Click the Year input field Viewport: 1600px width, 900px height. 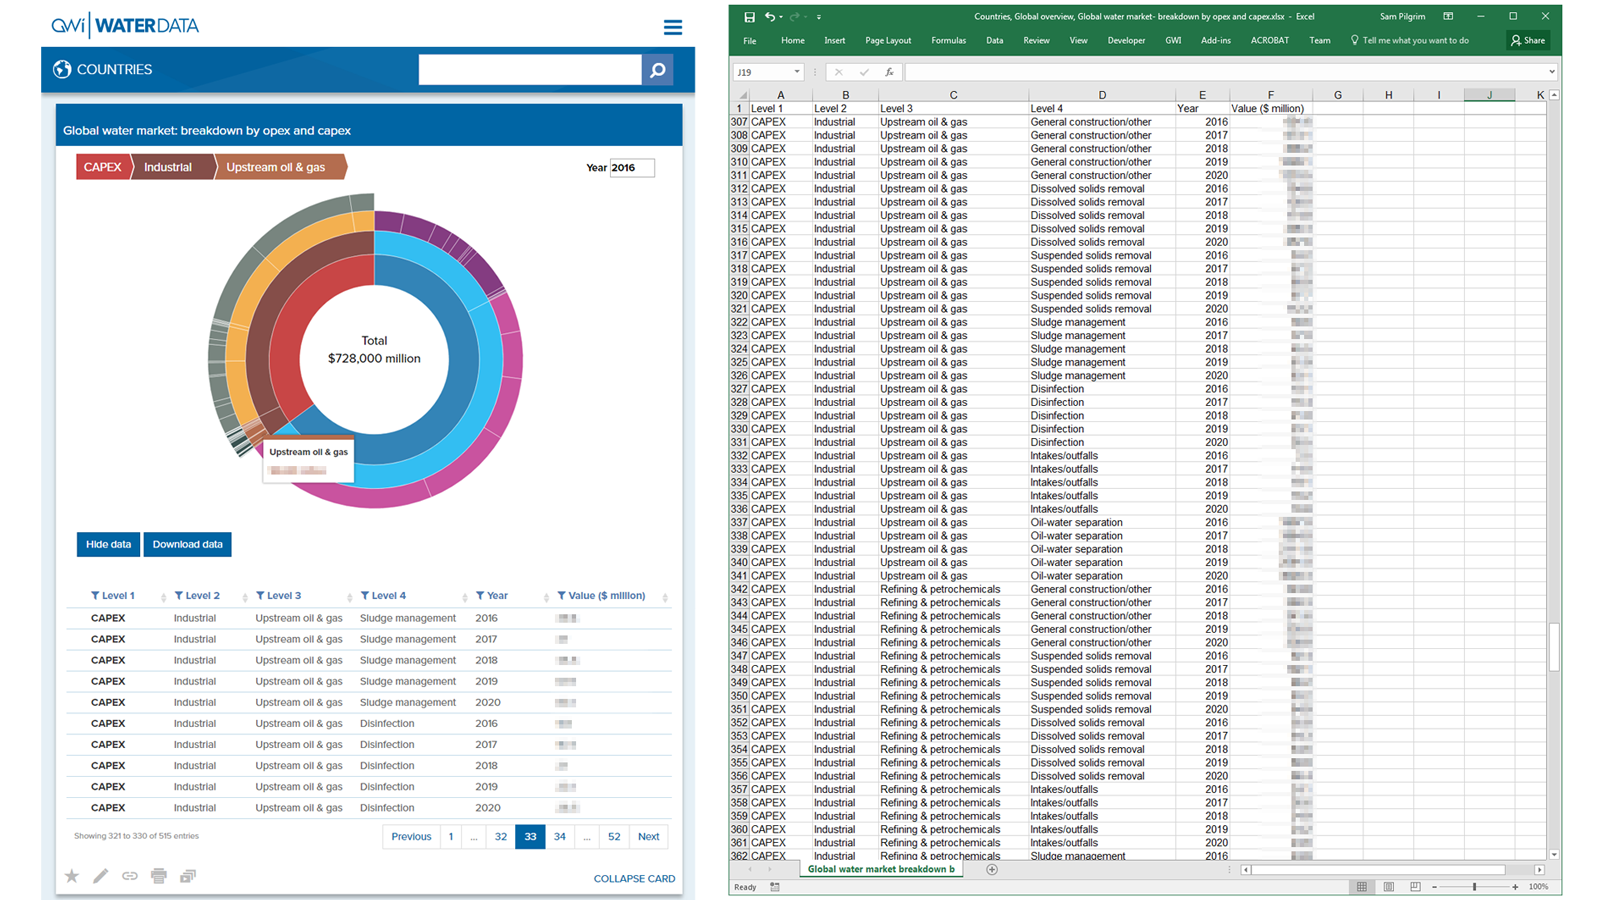click(x=632, y=168)
